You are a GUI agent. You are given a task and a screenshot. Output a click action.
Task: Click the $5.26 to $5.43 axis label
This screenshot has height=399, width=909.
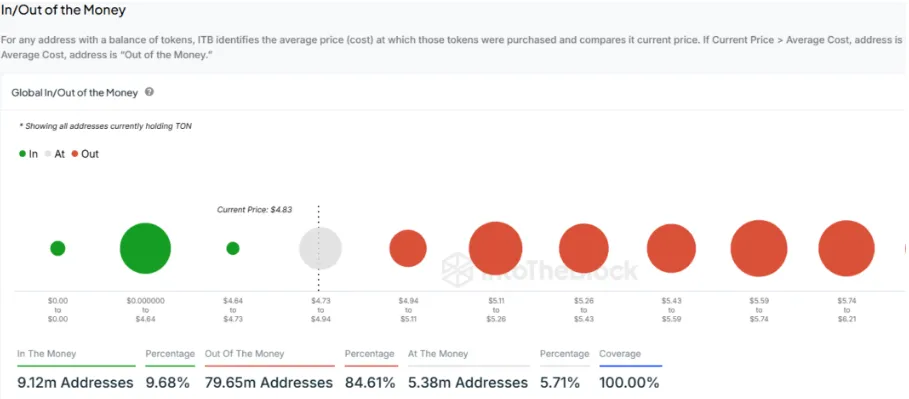click(584, 310)
